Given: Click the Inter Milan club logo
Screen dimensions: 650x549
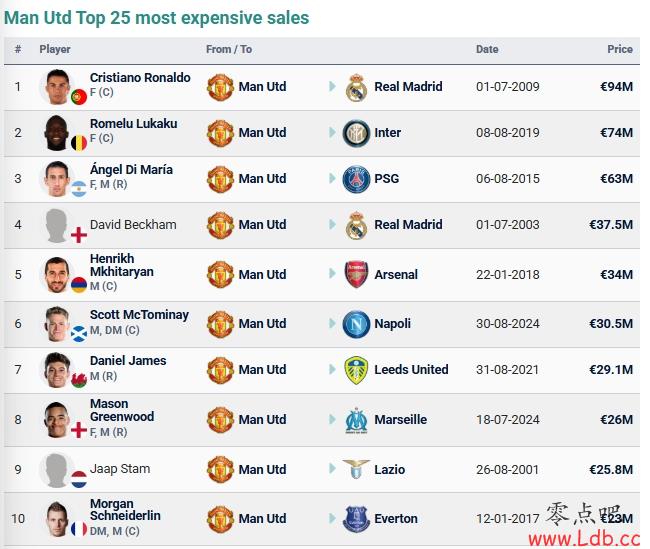Looking at the screenshot, I should pos(356,133).
